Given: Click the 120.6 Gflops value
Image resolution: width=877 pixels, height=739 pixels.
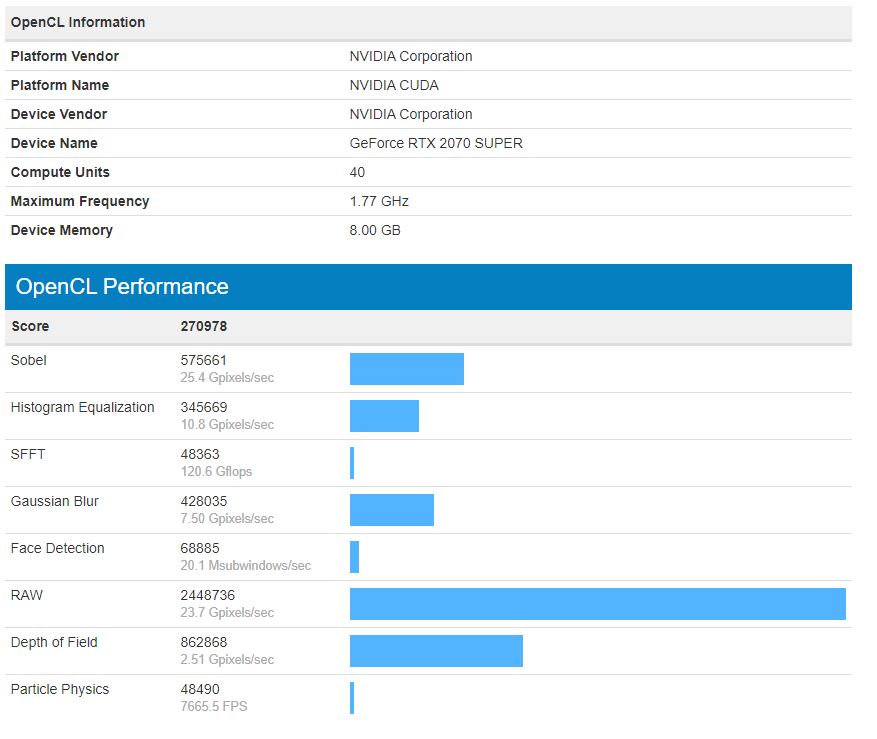Looking at the screenshot, I should (216, 472).
